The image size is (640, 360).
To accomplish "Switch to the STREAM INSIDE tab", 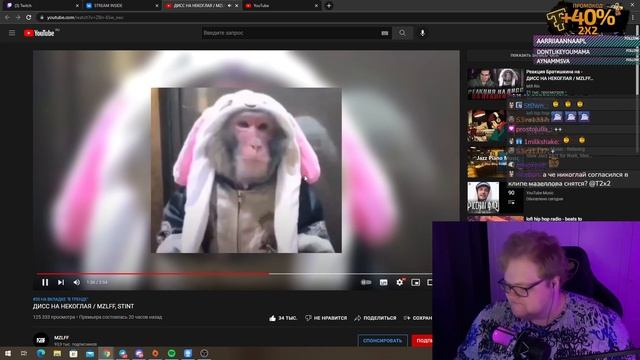I will coord(122,6).
